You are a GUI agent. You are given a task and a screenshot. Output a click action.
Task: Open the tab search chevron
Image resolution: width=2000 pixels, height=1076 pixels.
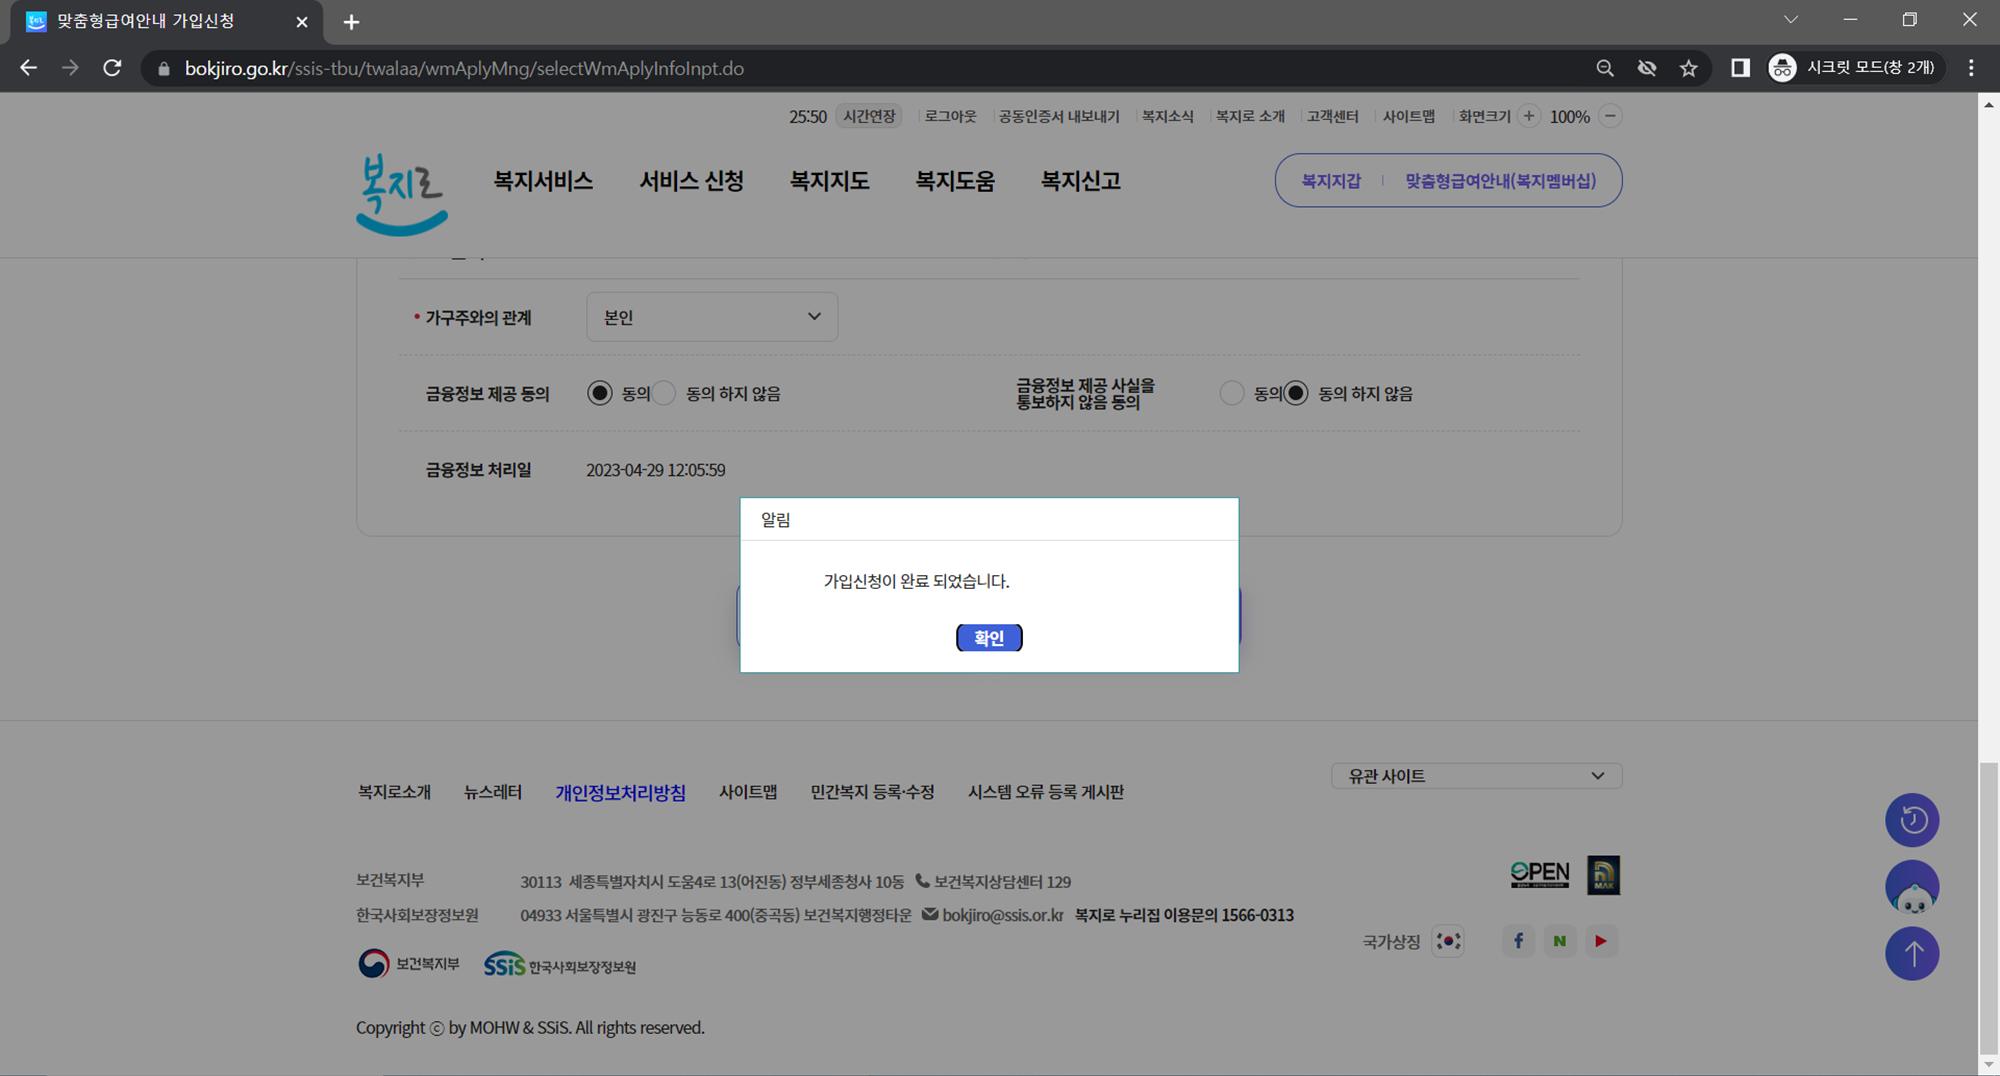(1791, 20)
